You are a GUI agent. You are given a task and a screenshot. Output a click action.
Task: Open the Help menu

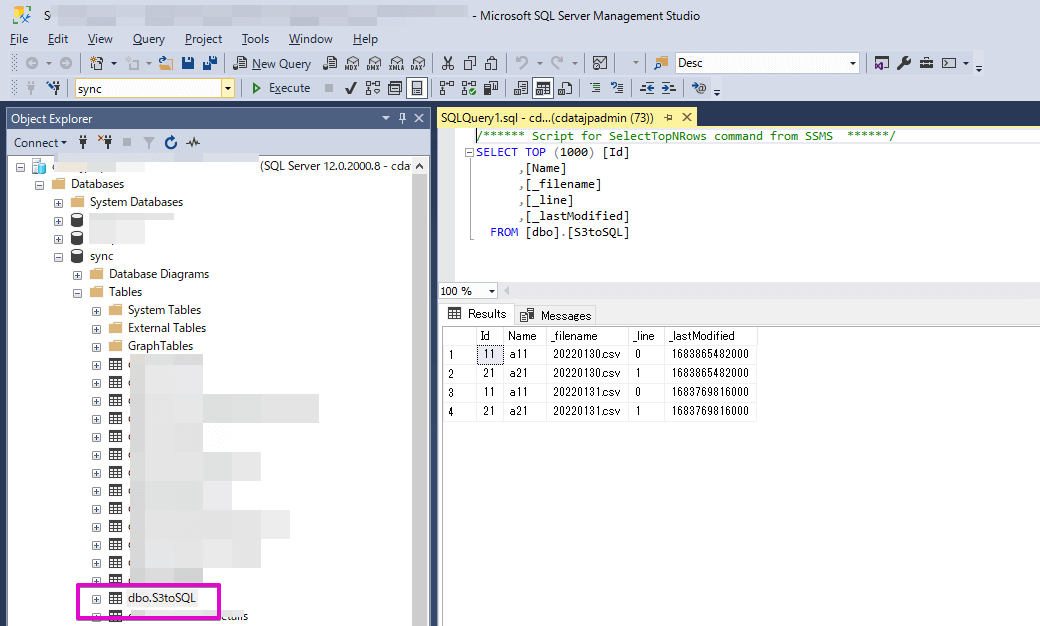[x=365, y=39]
